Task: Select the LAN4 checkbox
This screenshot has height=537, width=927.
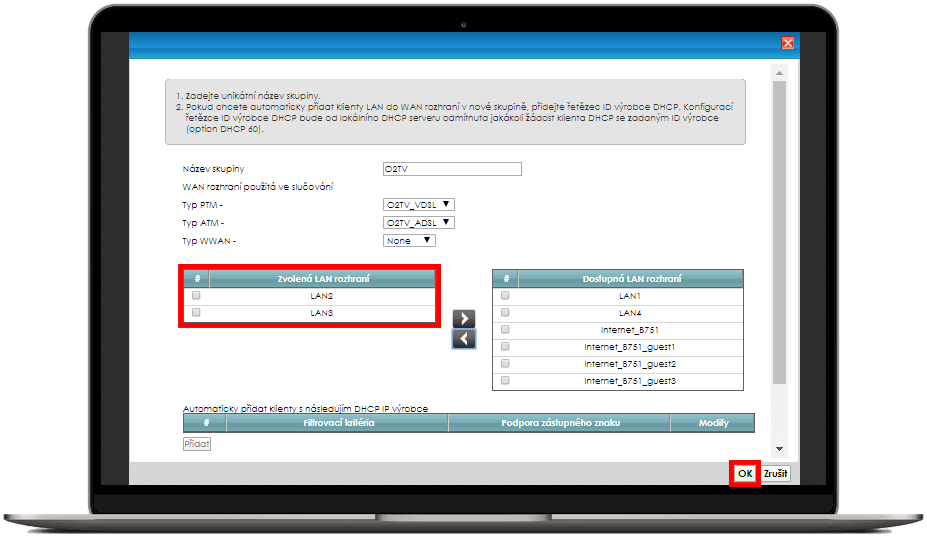Action: tap(505, 313)
